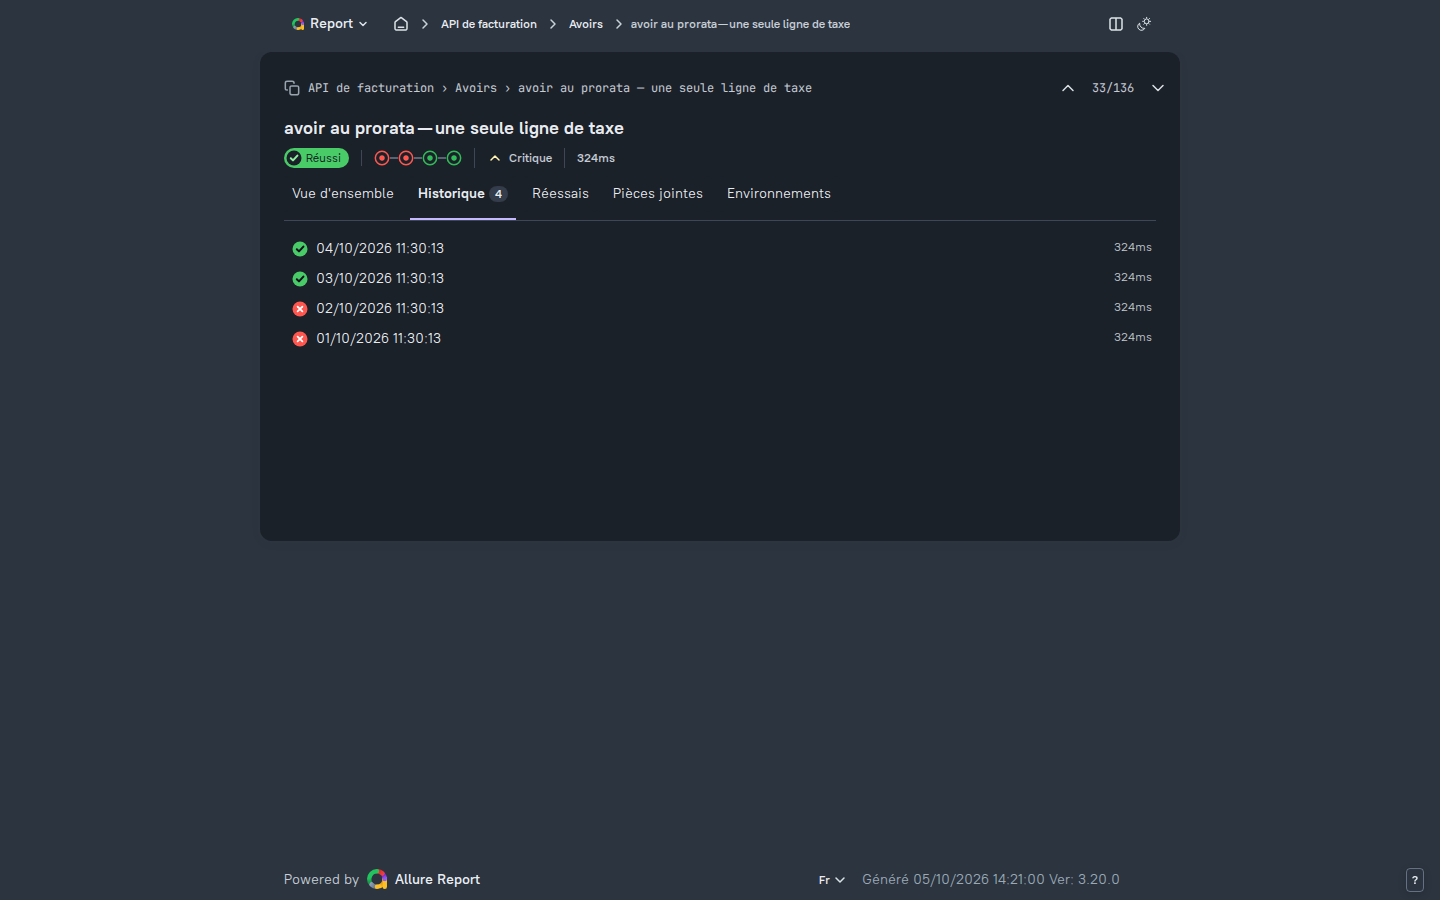Click the Report logo icon in header
The image size is (1440, 900).
pyautogui.click(x=298, y=24)
